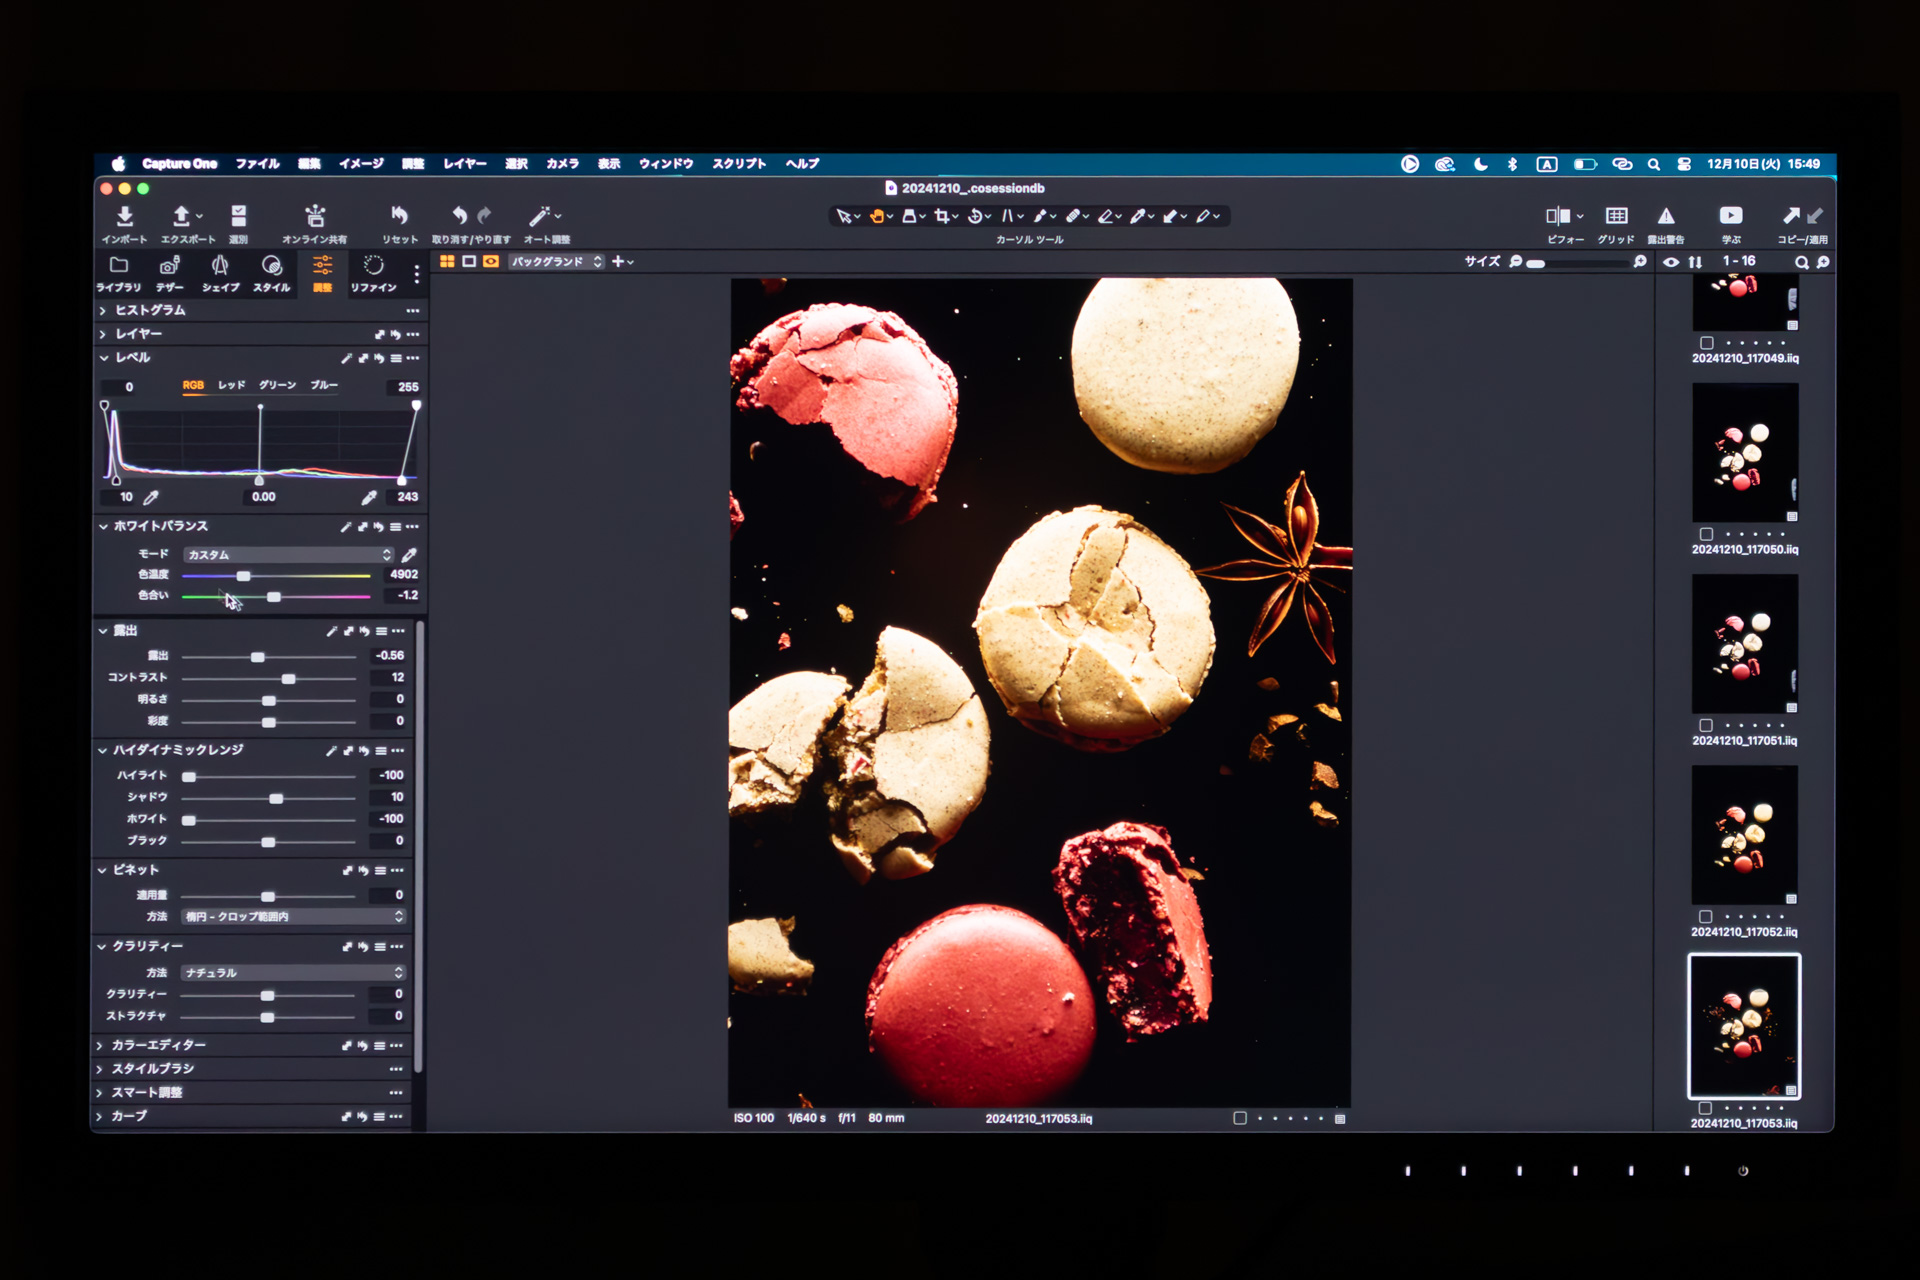Tick the checkbox below the main viewer image
1920x1280 pixels.
pyautogui.click(x=1240, y=1118)
